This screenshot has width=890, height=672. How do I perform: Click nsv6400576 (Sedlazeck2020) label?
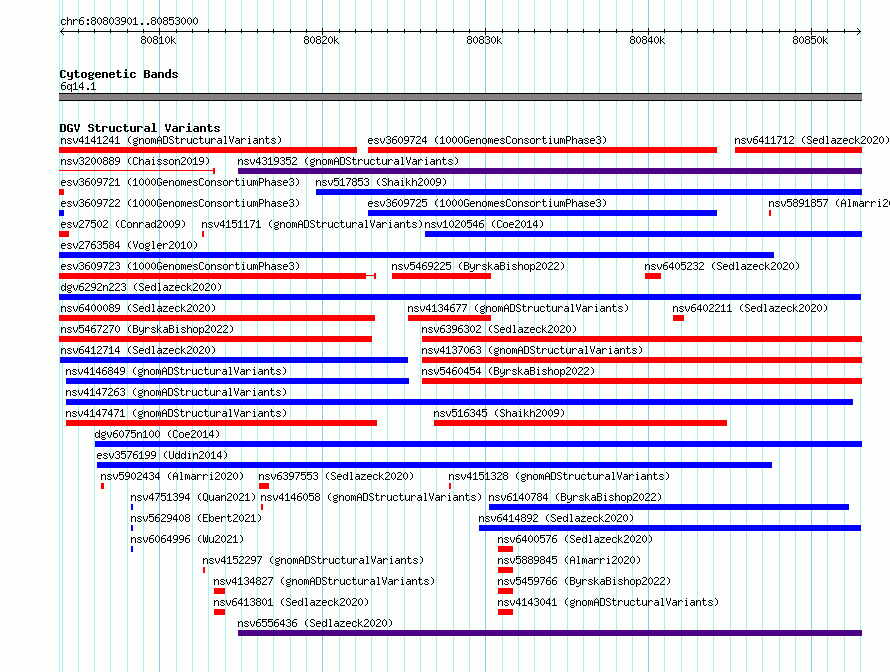(x=575, y=539)
